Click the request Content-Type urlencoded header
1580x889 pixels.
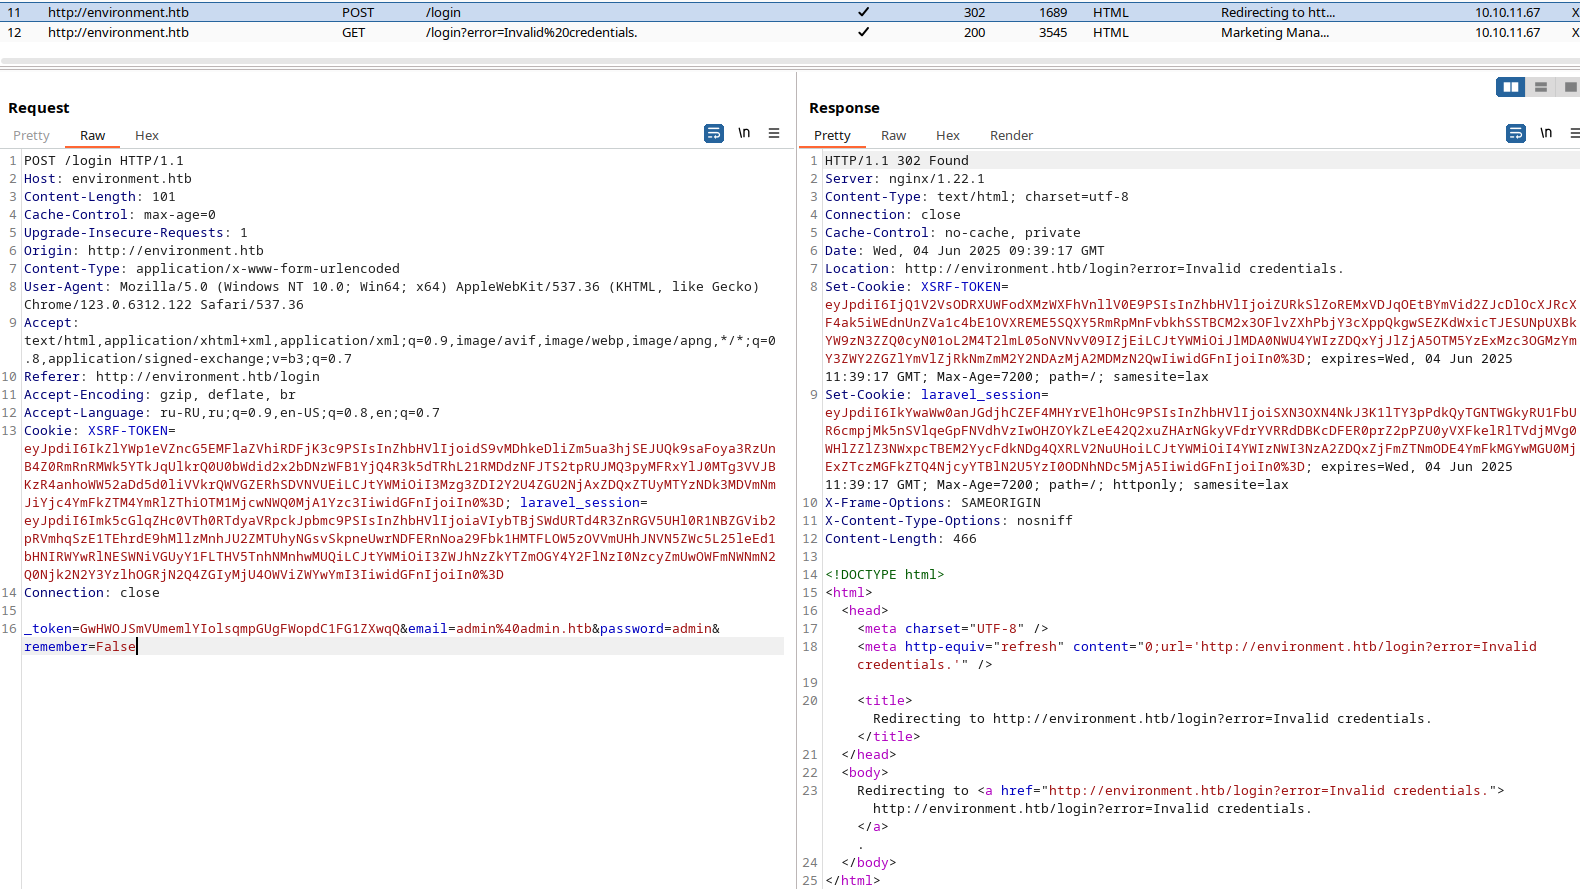(212, 268)
